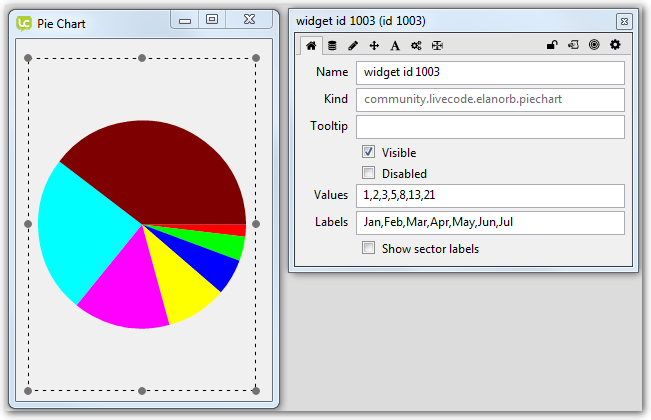The width and height of the screenshot is (651, 420).
Task: Click the Tooltip input field
Action: [x=490, y=127]
